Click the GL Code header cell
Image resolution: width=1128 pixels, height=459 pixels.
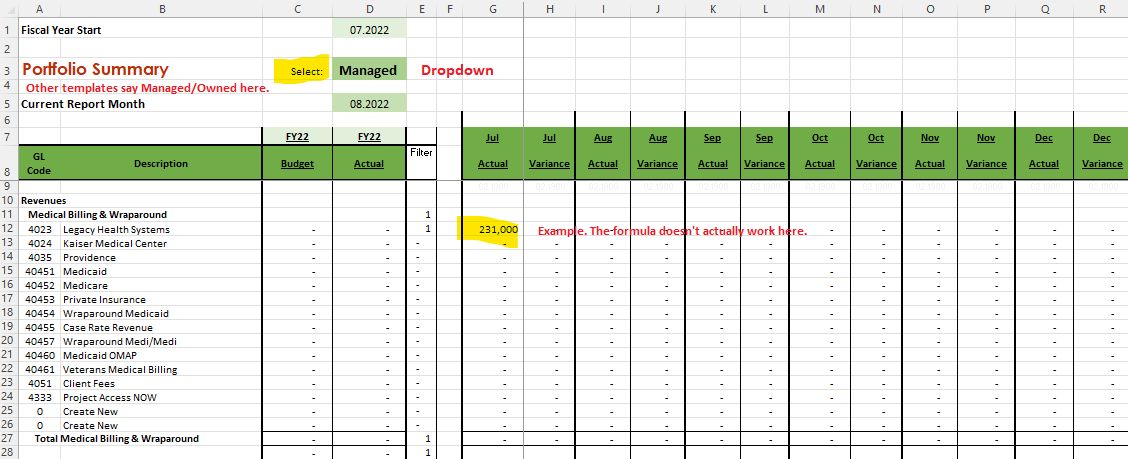coord(39,163)
